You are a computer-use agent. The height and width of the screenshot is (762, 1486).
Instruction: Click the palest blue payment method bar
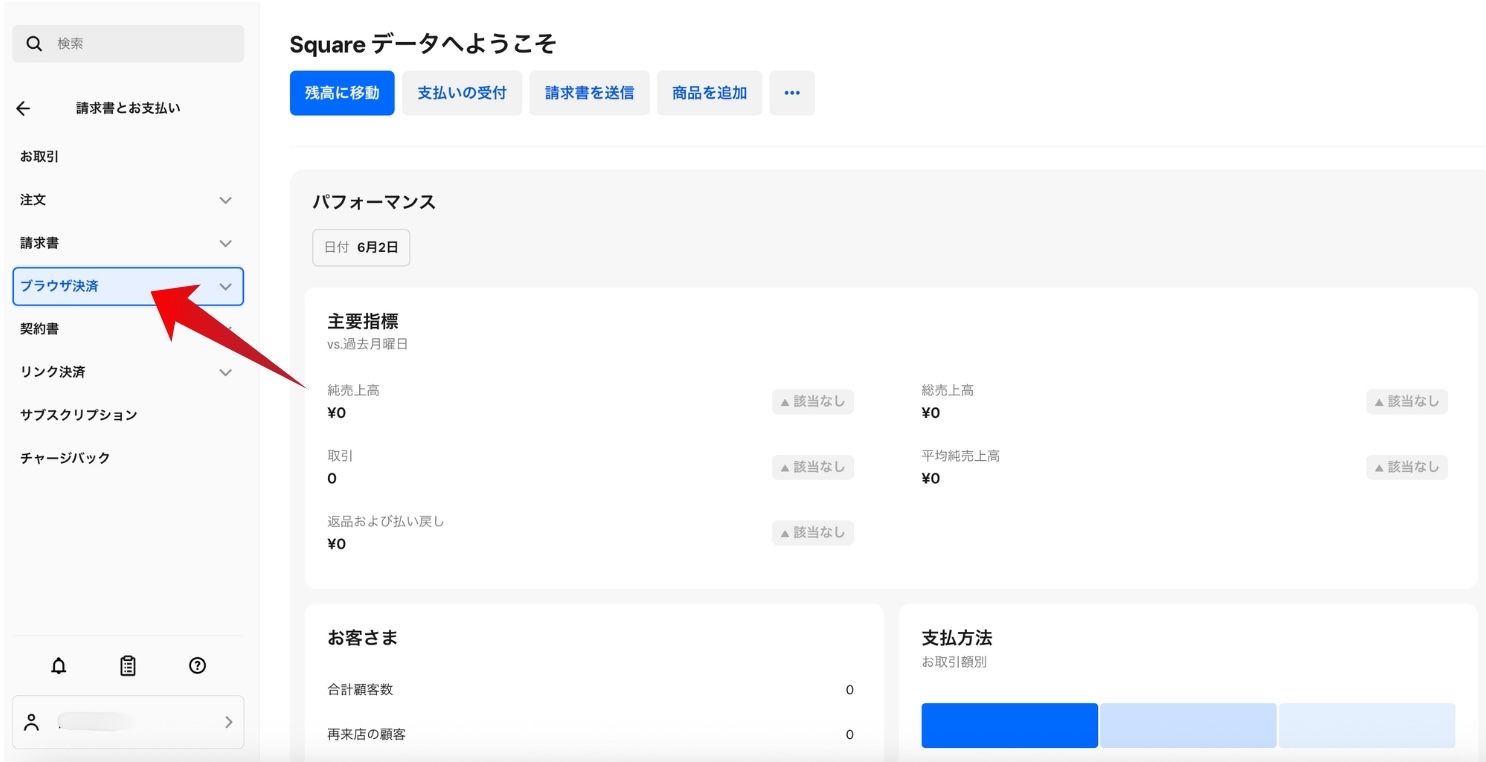(1367, 725)
